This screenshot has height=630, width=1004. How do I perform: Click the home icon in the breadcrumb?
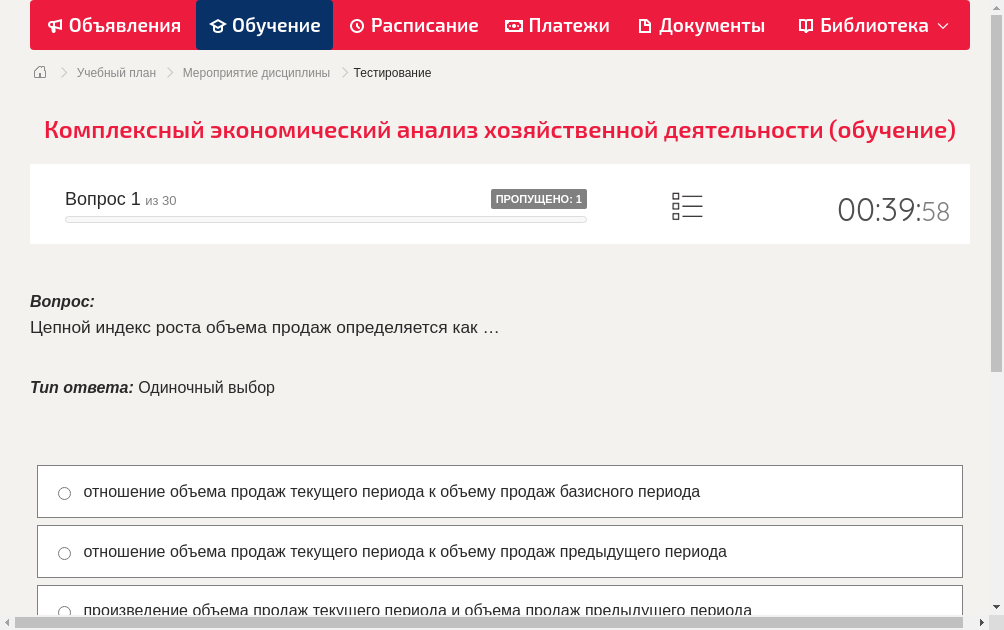pyautogui.click(x=40, y=72)
